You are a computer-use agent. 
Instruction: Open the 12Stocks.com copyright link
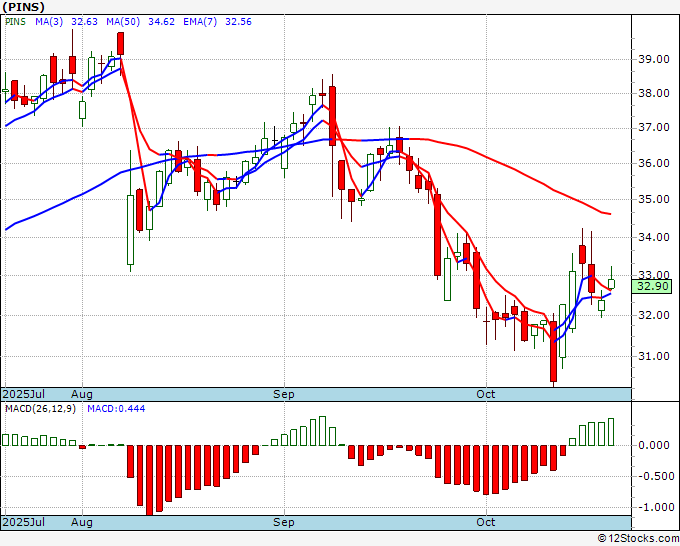[638, 539]
